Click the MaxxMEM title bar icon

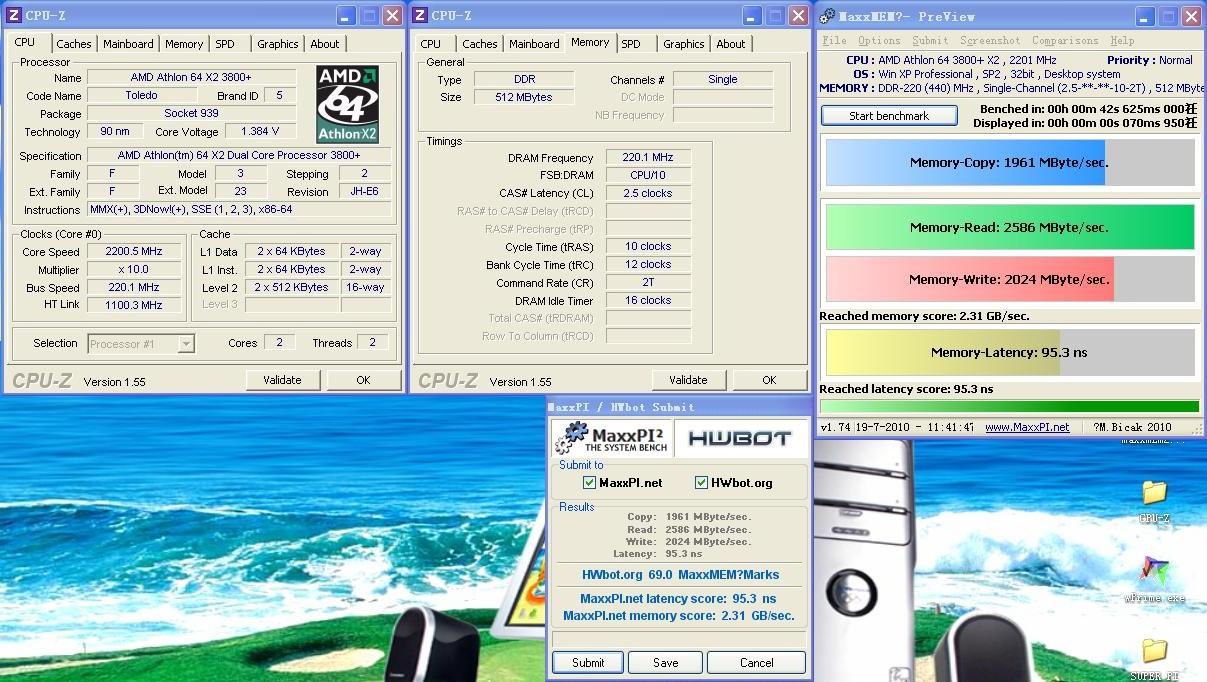827,16
